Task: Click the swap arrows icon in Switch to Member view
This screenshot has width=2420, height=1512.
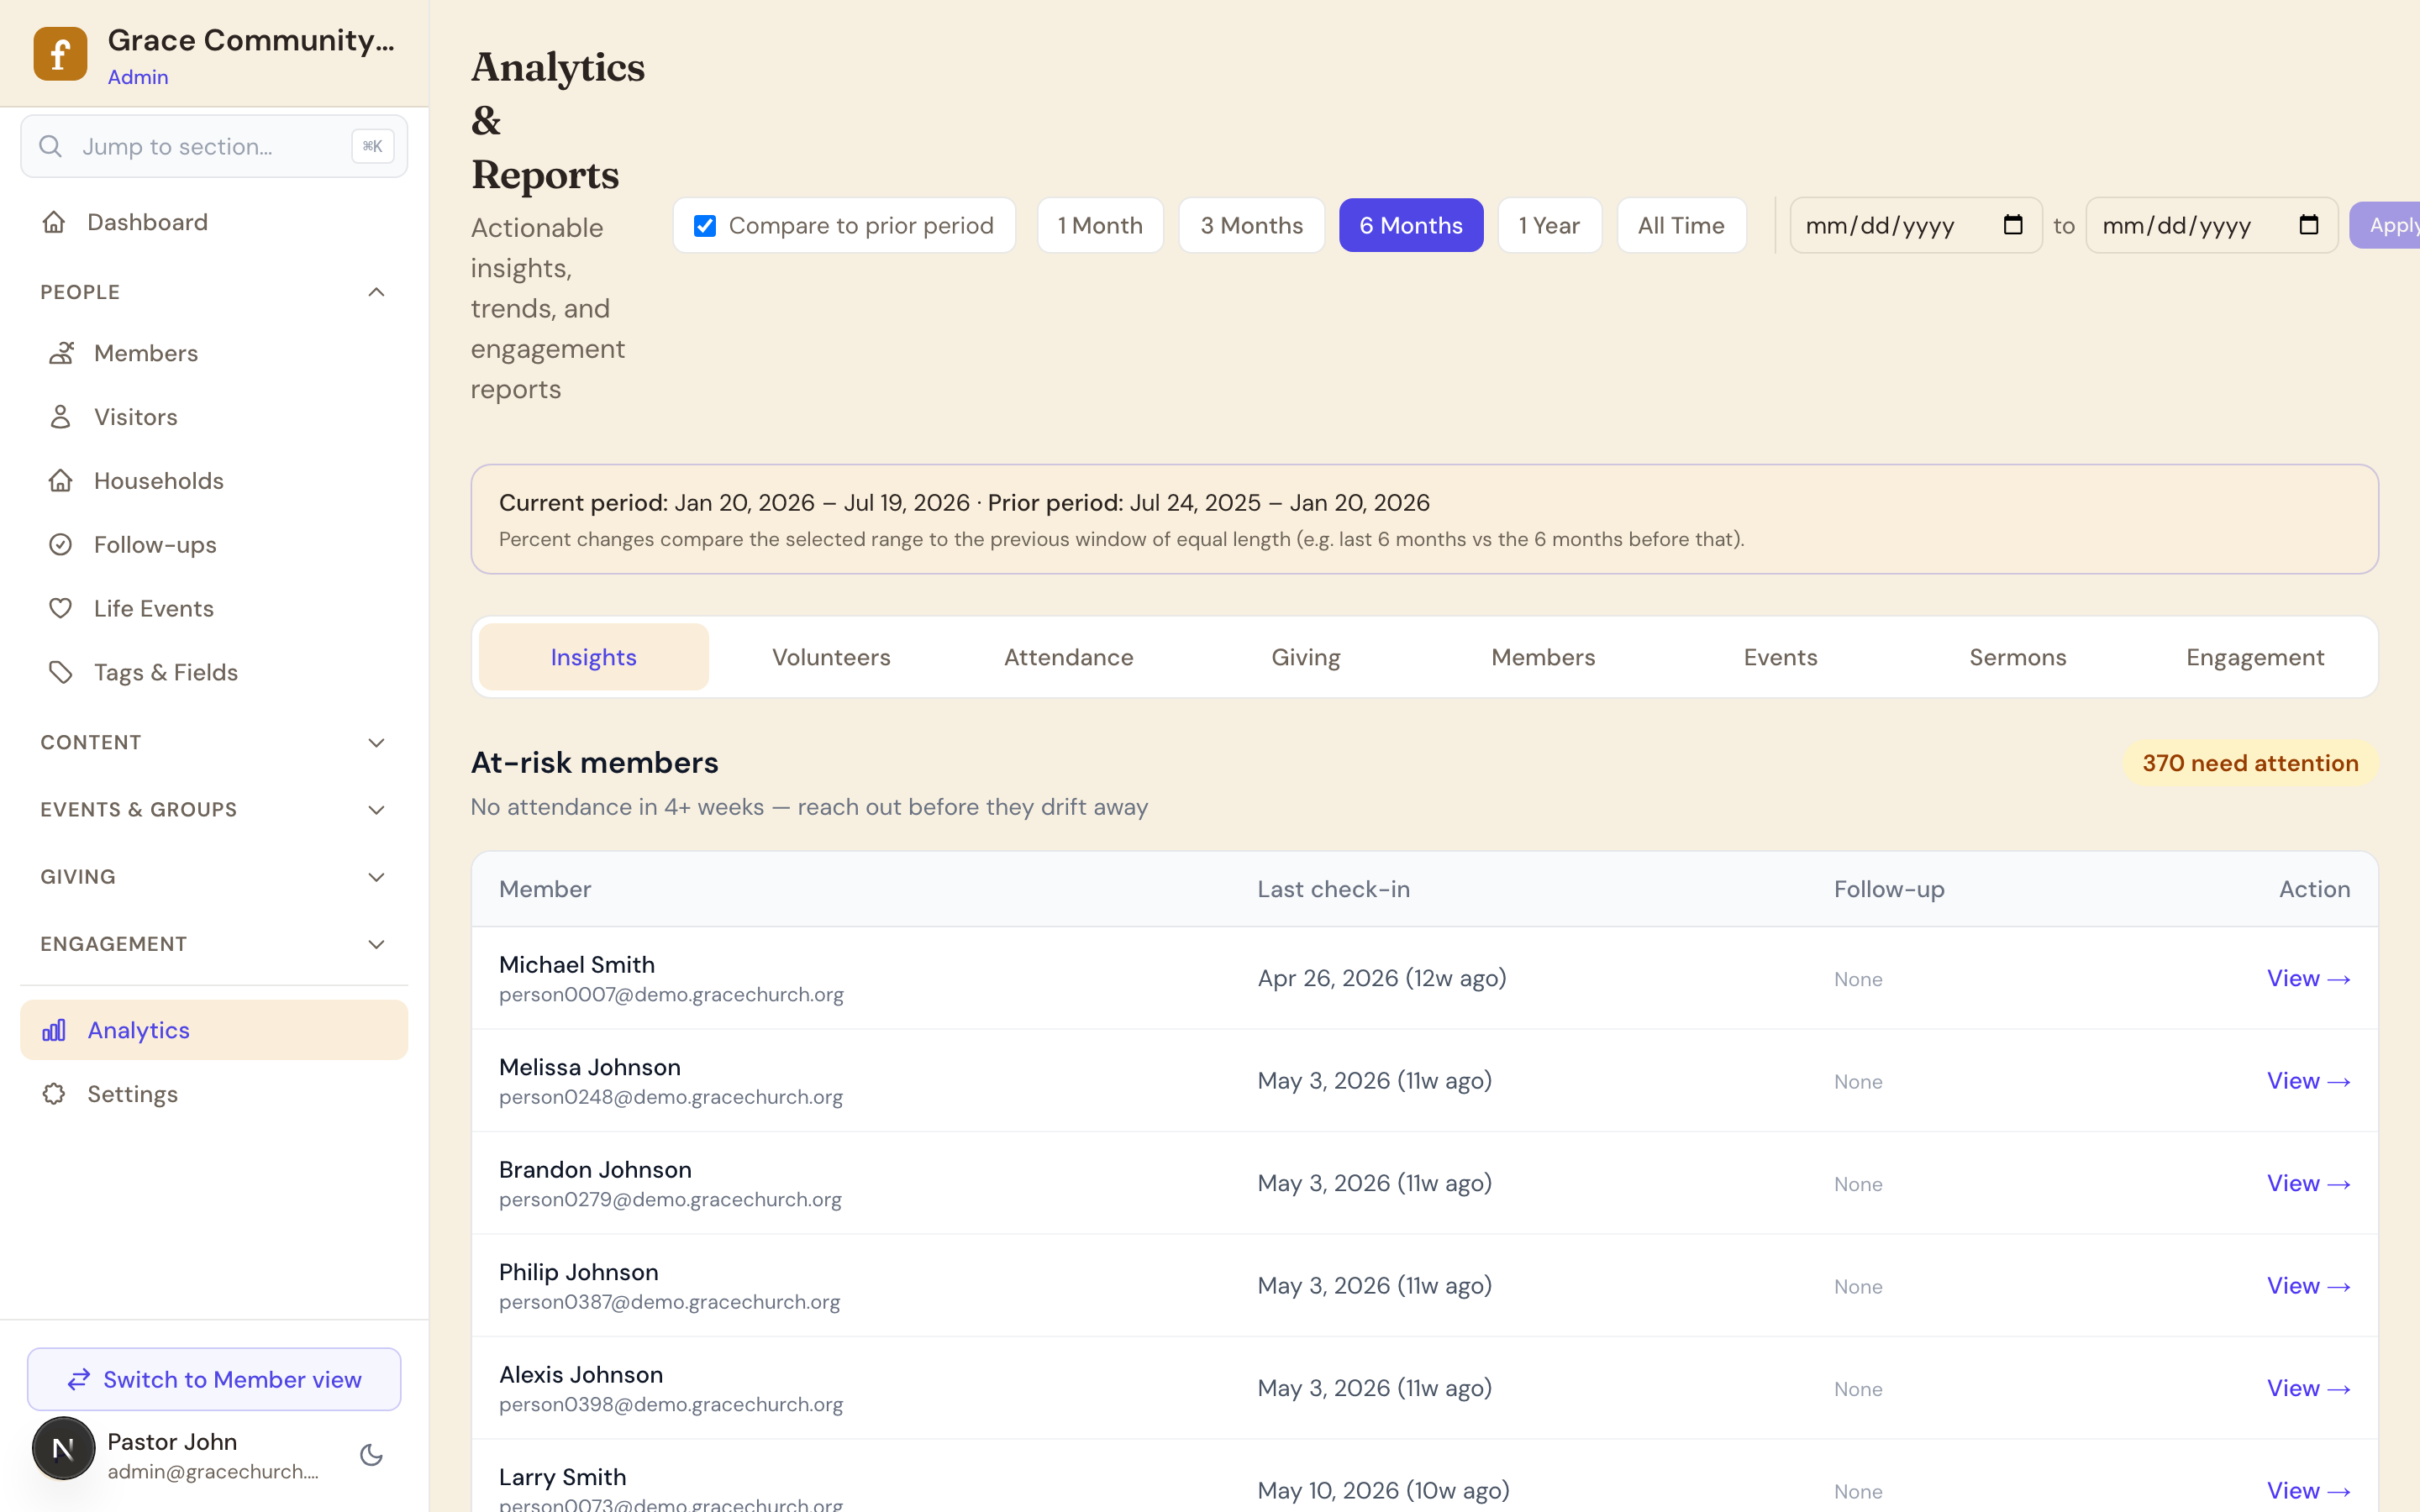Action: tap(79, 1380)
